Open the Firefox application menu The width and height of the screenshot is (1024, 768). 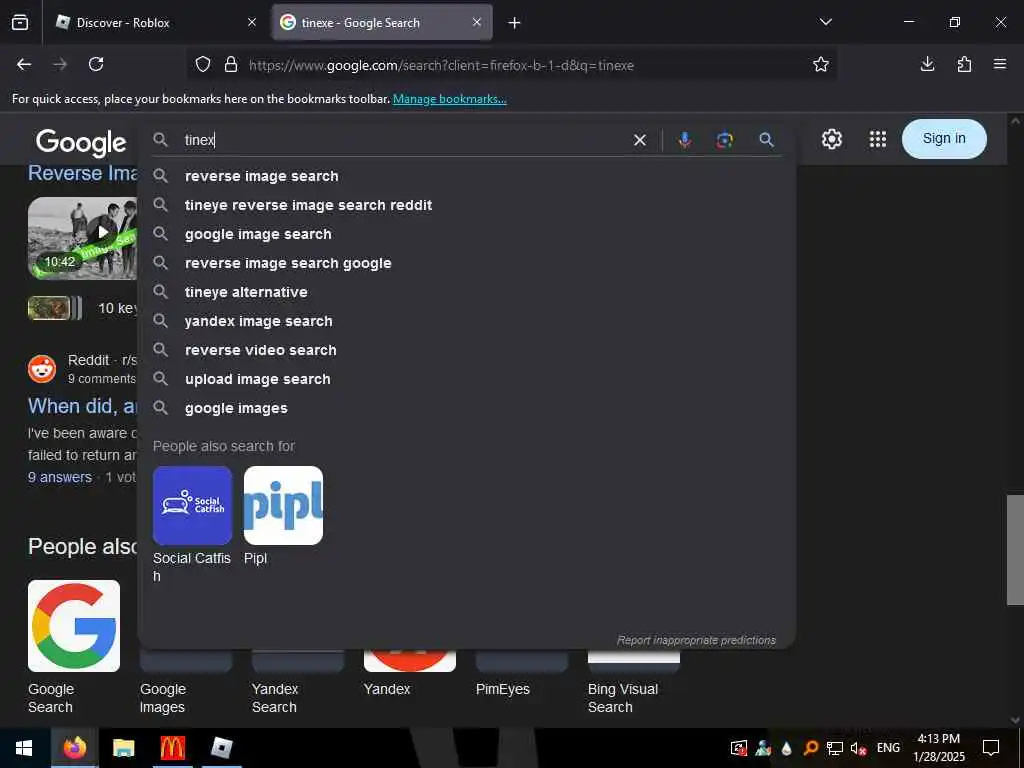tap(1000, 64)
